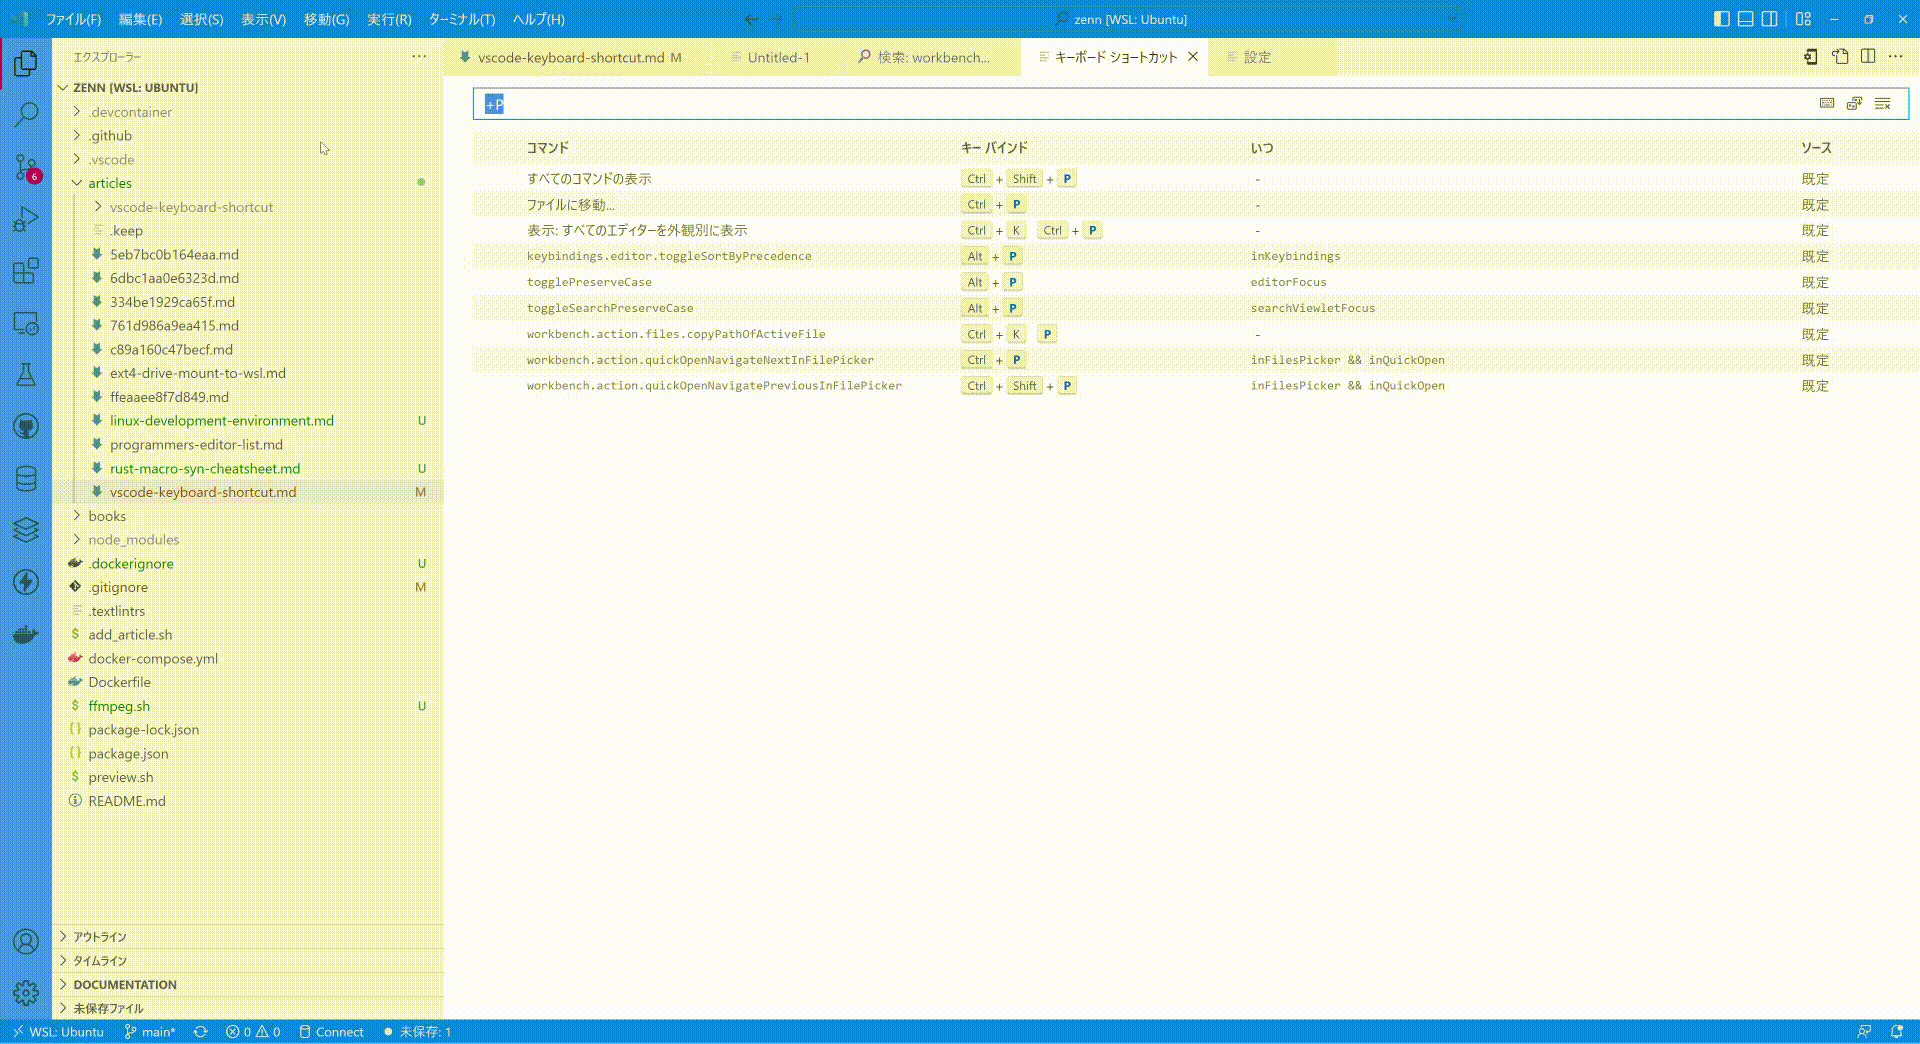Viewport: 1920px width, 1044px height.
Task: Open Run and Debug view
Action: [x=26, y=219]
